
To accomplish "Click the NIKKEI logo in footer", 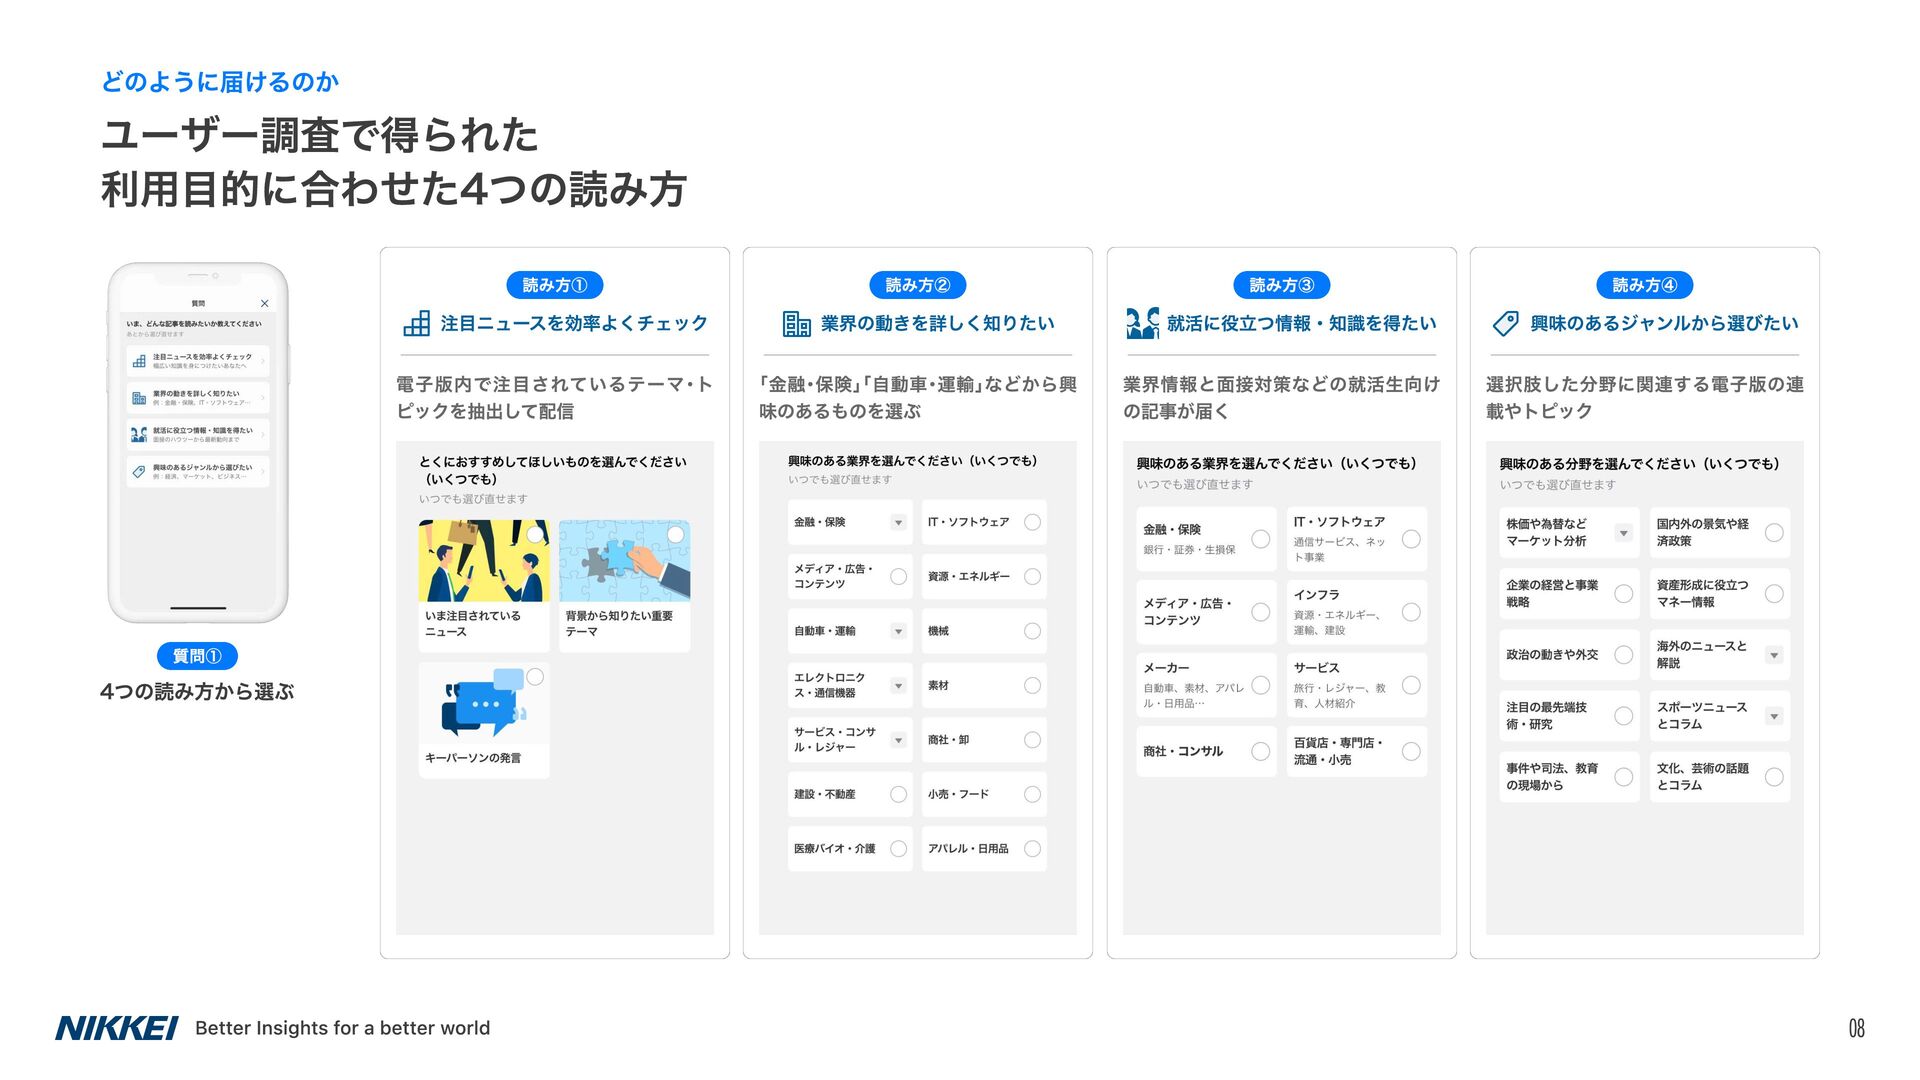I will 116,1028.
